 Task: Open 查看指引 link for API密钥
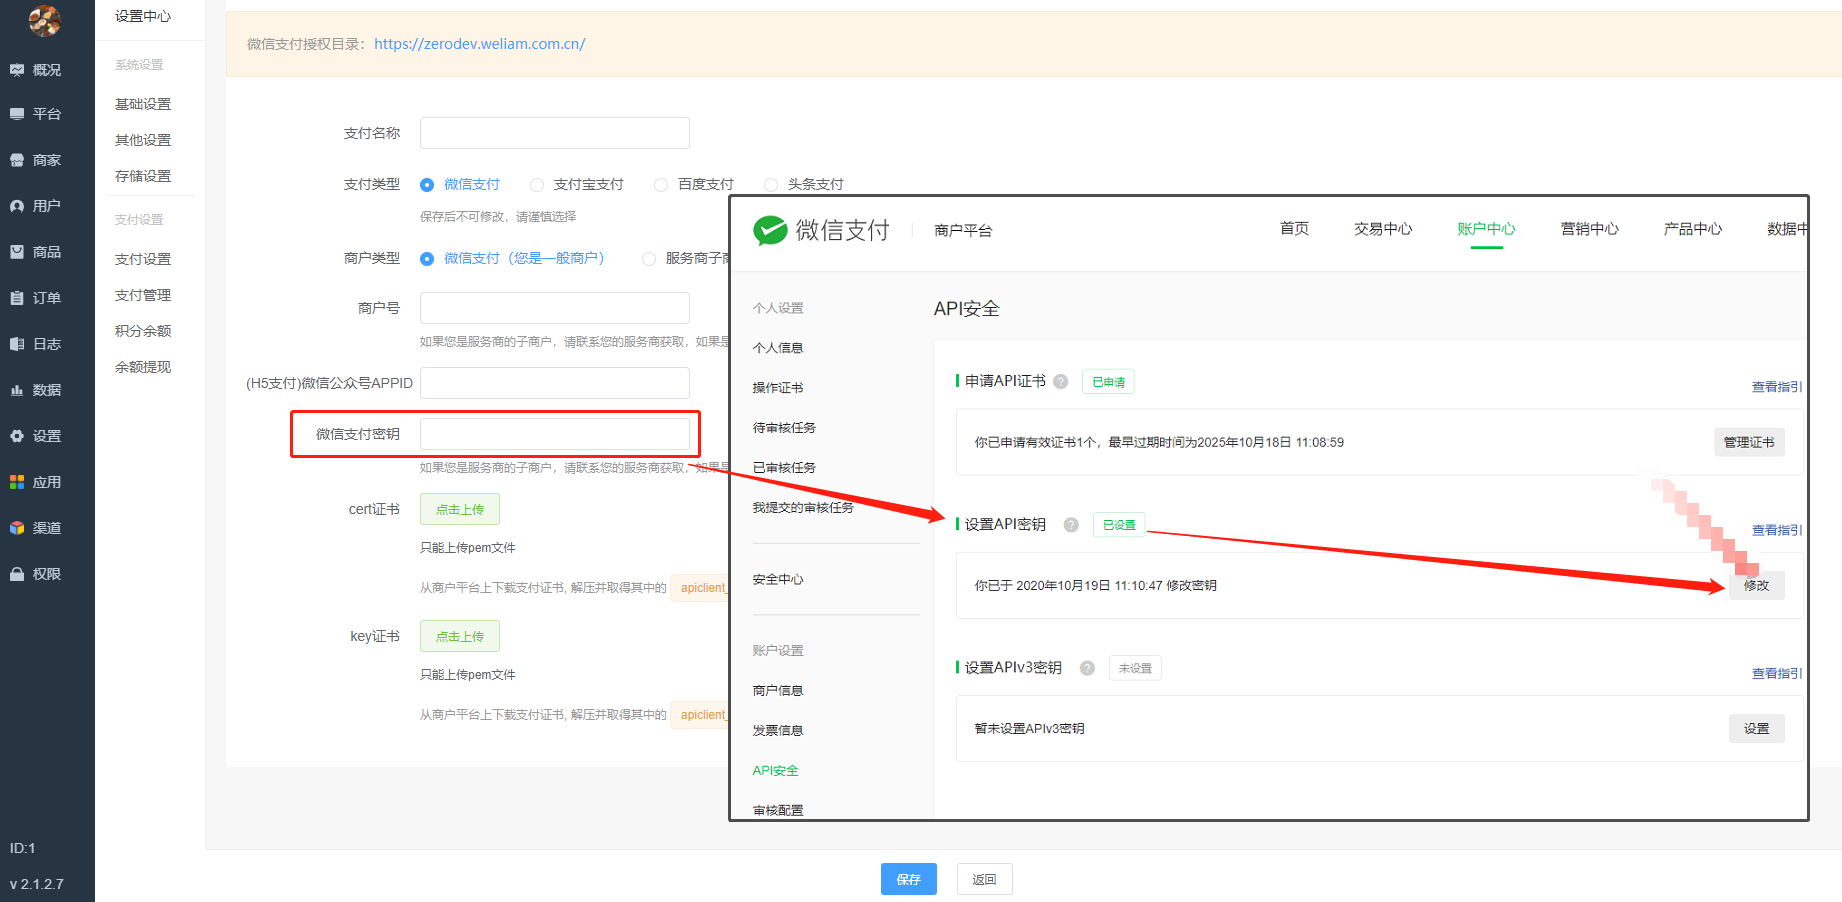[x=1776, y=530]
